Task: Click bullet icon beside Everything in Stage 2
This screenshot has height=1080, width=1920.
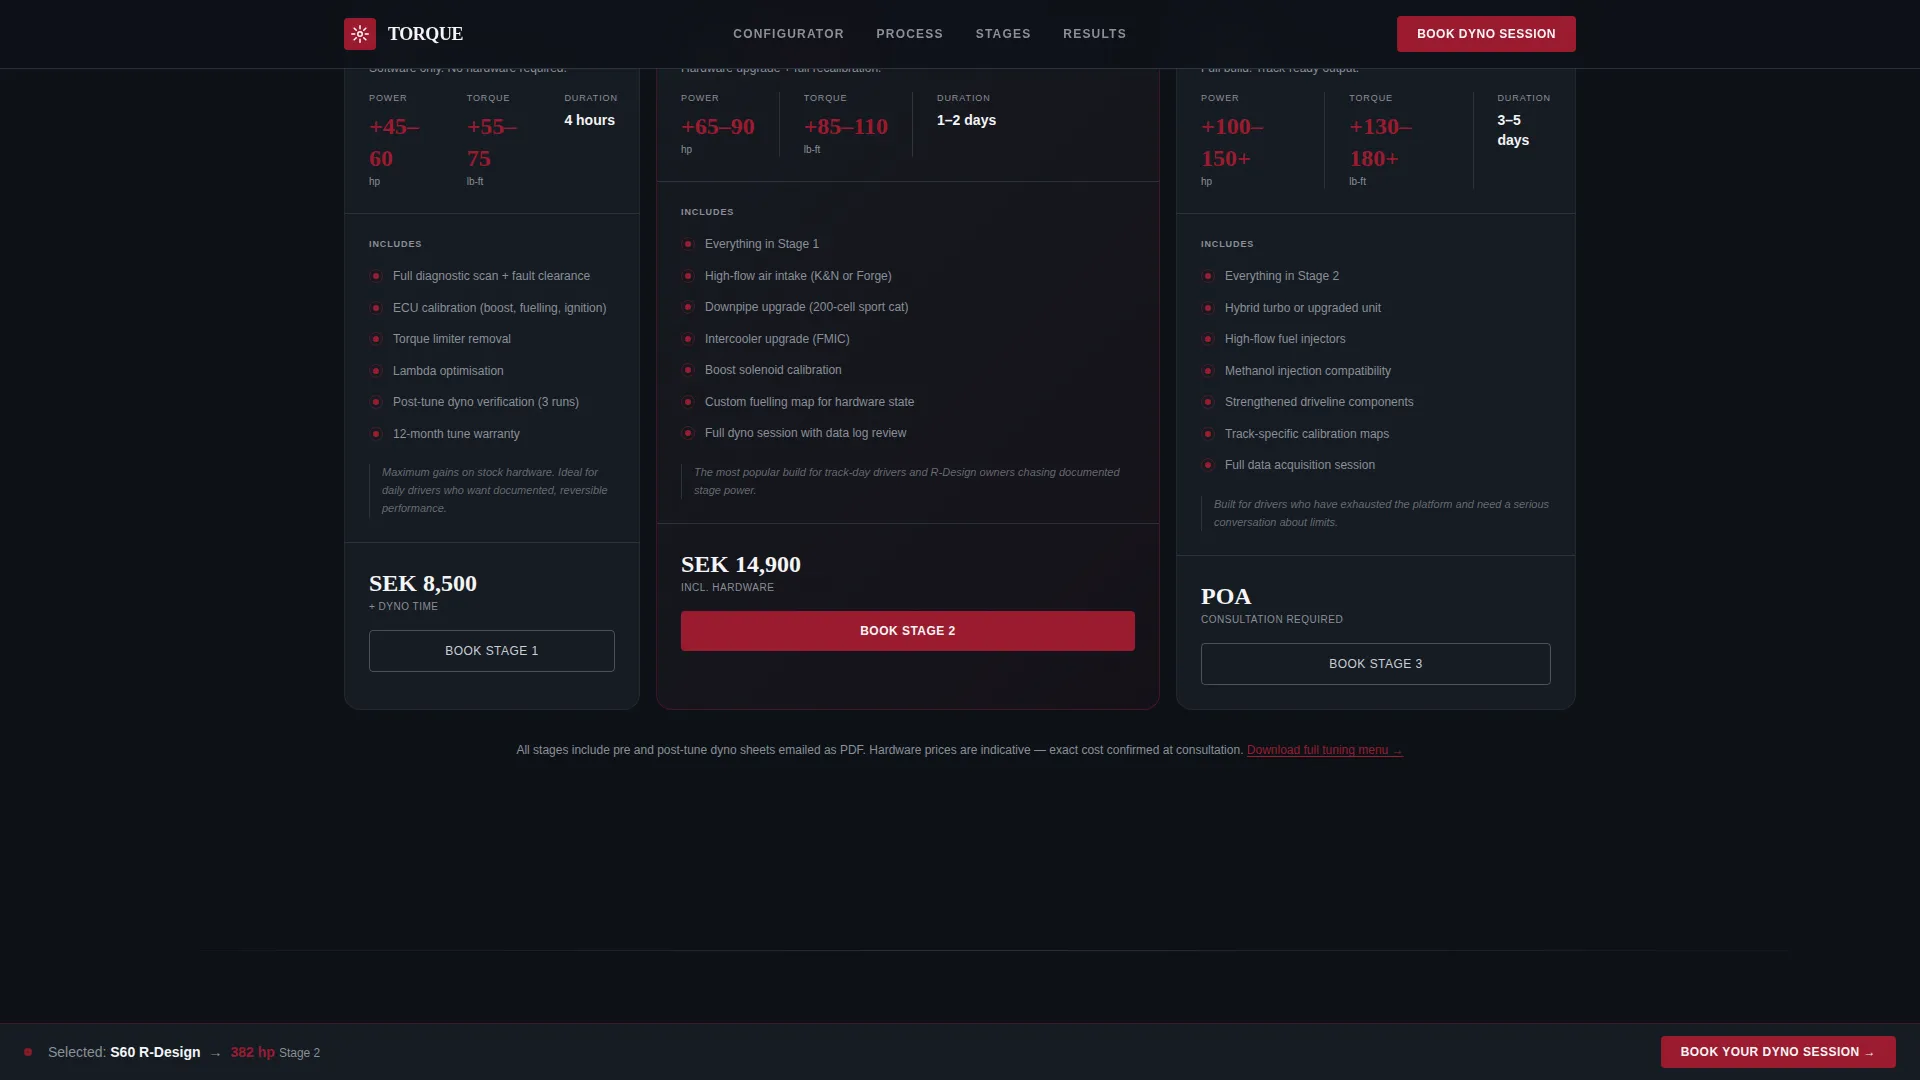Action: 1208,276
